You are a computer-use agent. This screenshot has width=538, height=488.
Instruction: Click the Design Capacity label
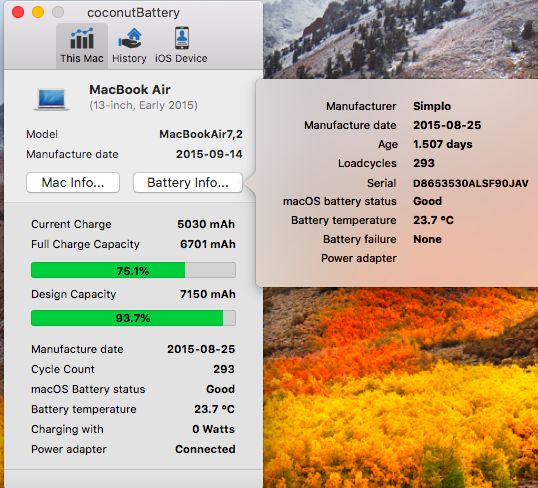(x=73, y=294)
